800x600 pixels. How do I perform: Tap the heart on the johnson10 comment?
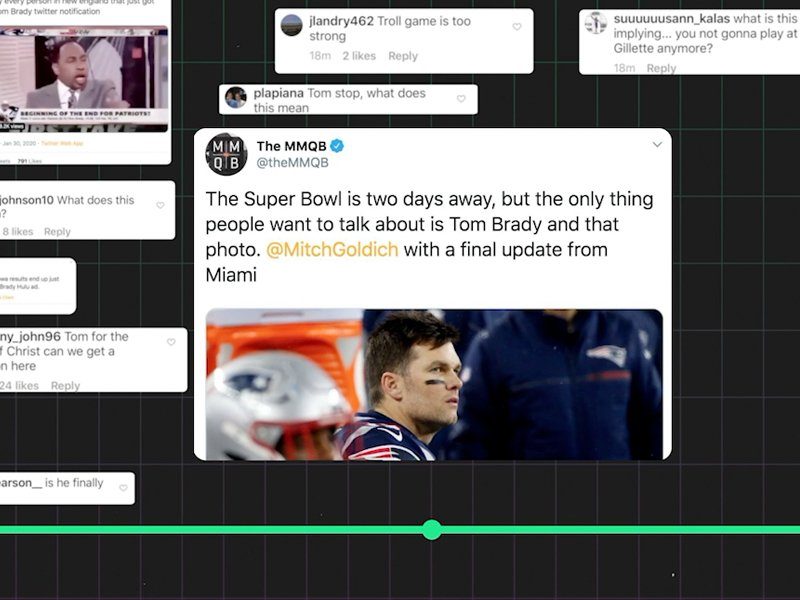tap(160, 205)
